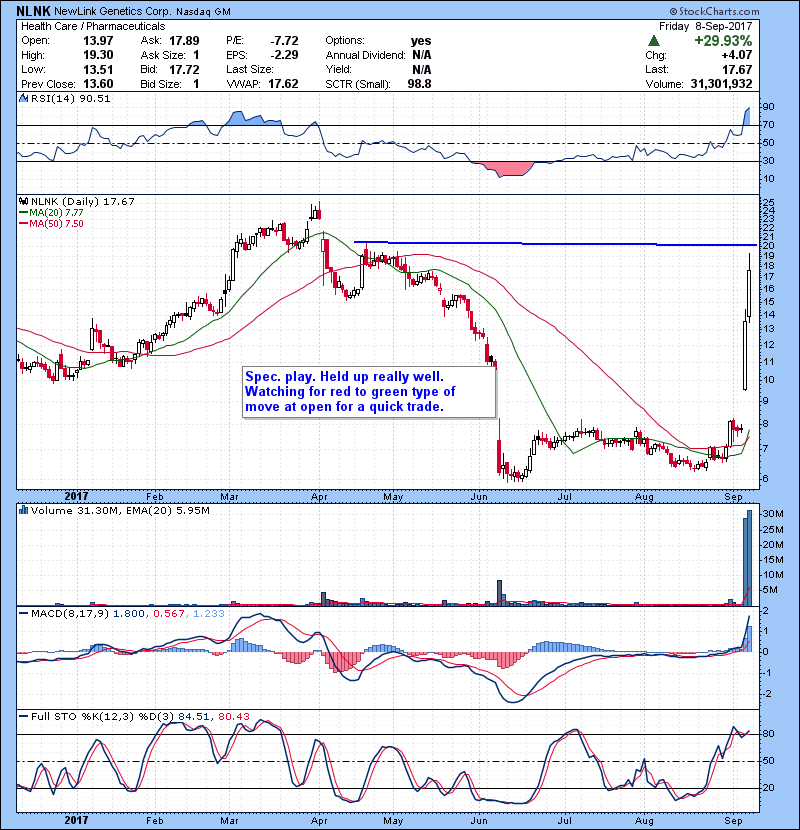Viewport: 800px width, 830px height.
Task: Click the percent change +29.93%
Action: point(723,40)
